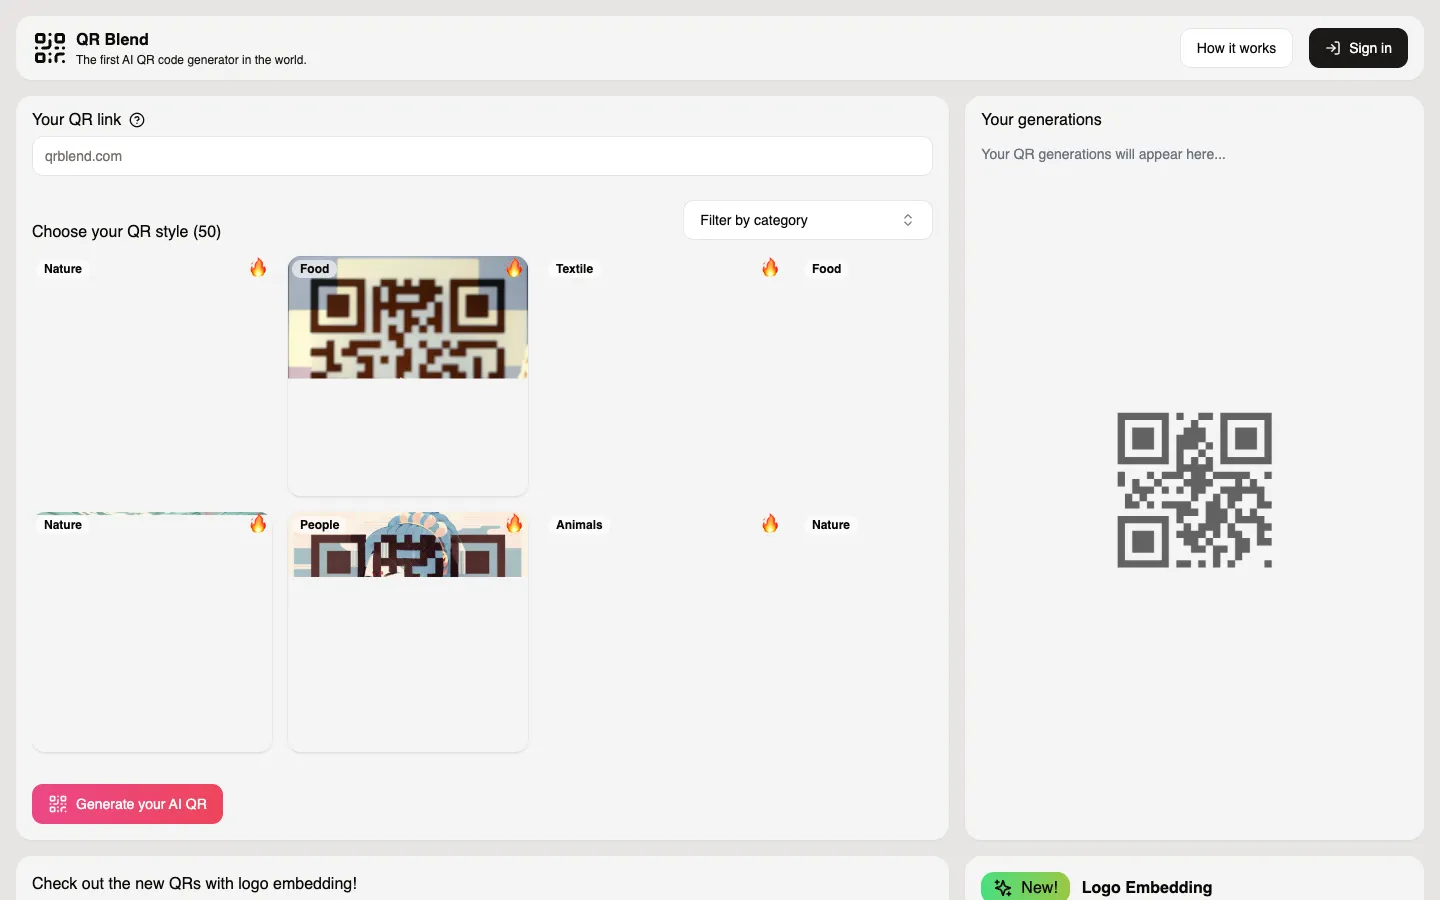Select the Textile style tag
This screenshot has width=1440, height=900.
pos(574,269)
